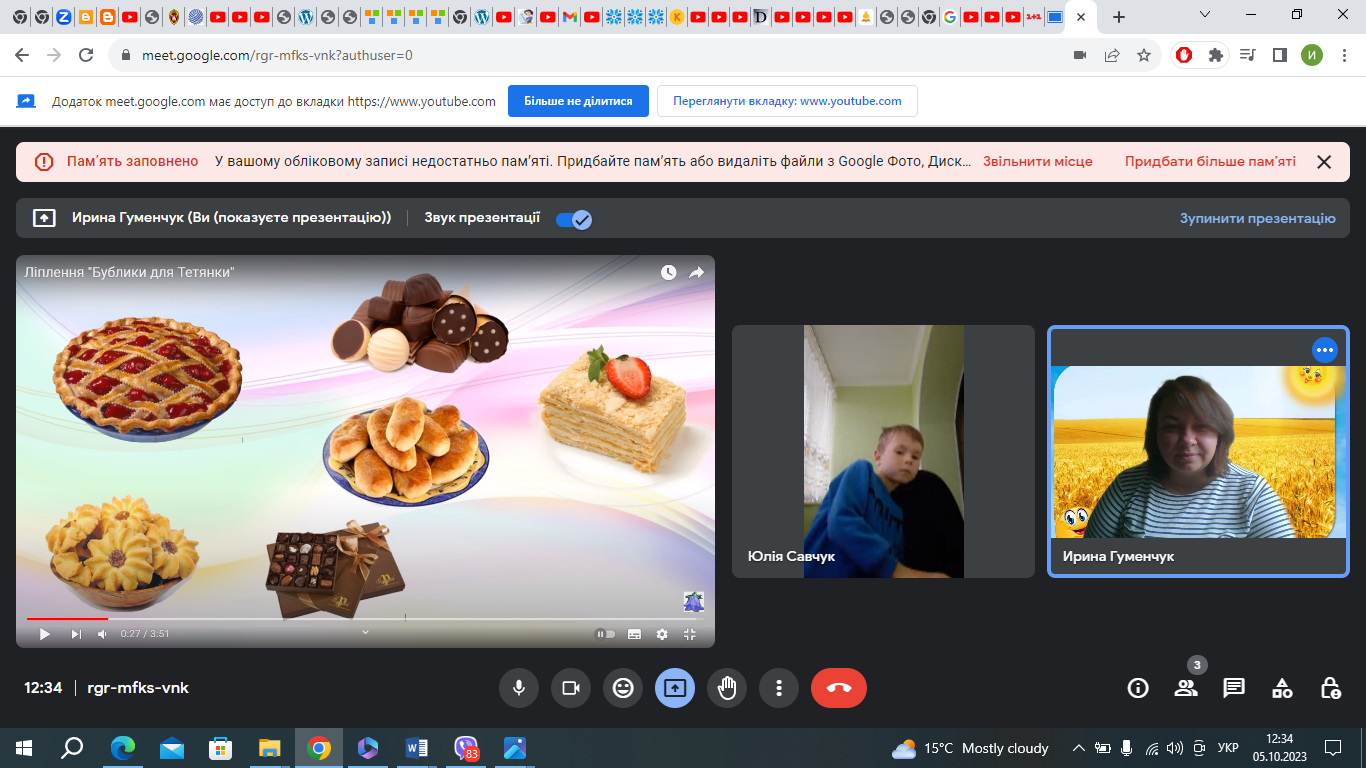Click Звільнити місце link
The width and height of the screenshot is (1366, 768).
click(1038, 161)
